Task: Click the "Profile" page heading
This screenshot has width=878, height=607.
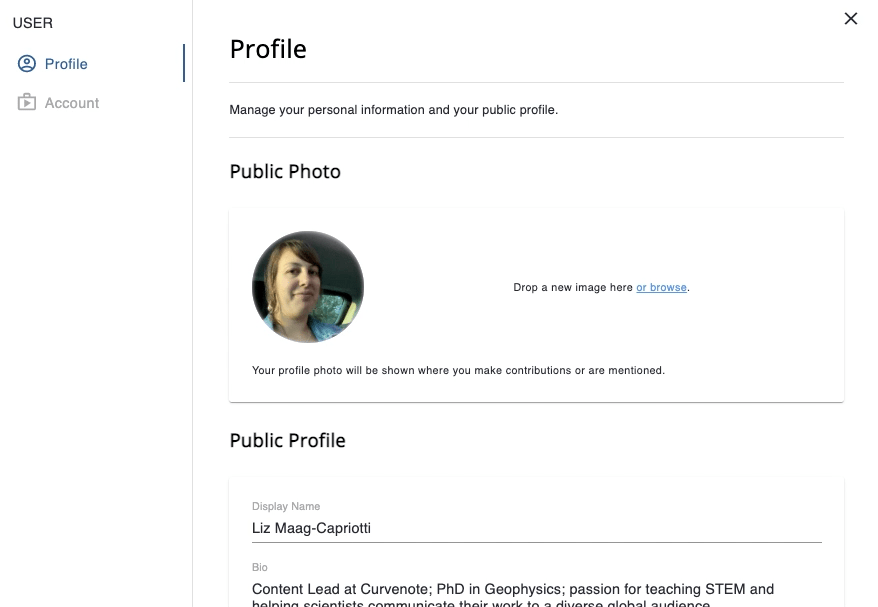Action: coord(268,49)
